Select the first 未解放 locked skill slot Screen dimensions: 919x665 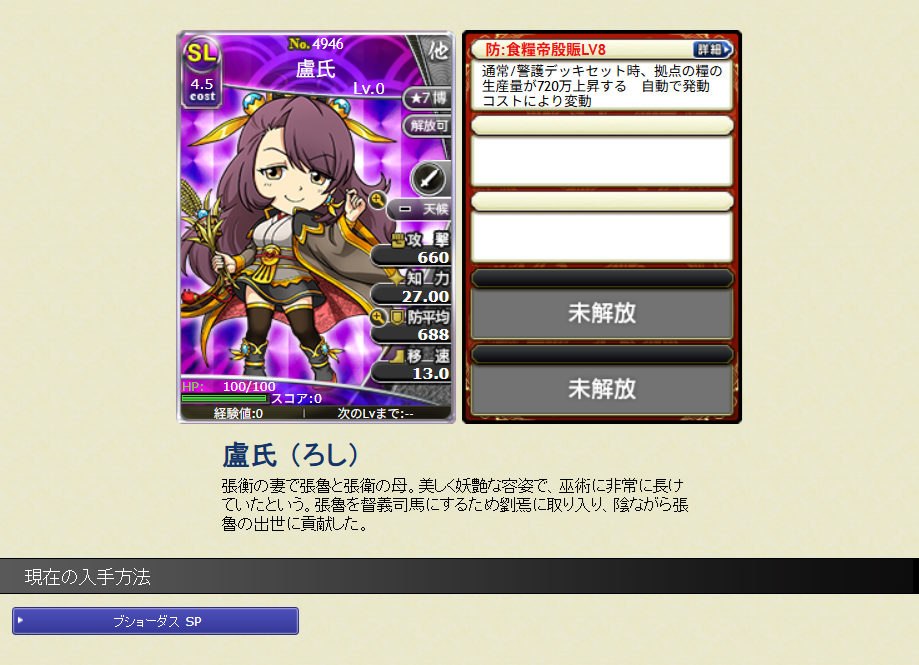tap(602, 313)
